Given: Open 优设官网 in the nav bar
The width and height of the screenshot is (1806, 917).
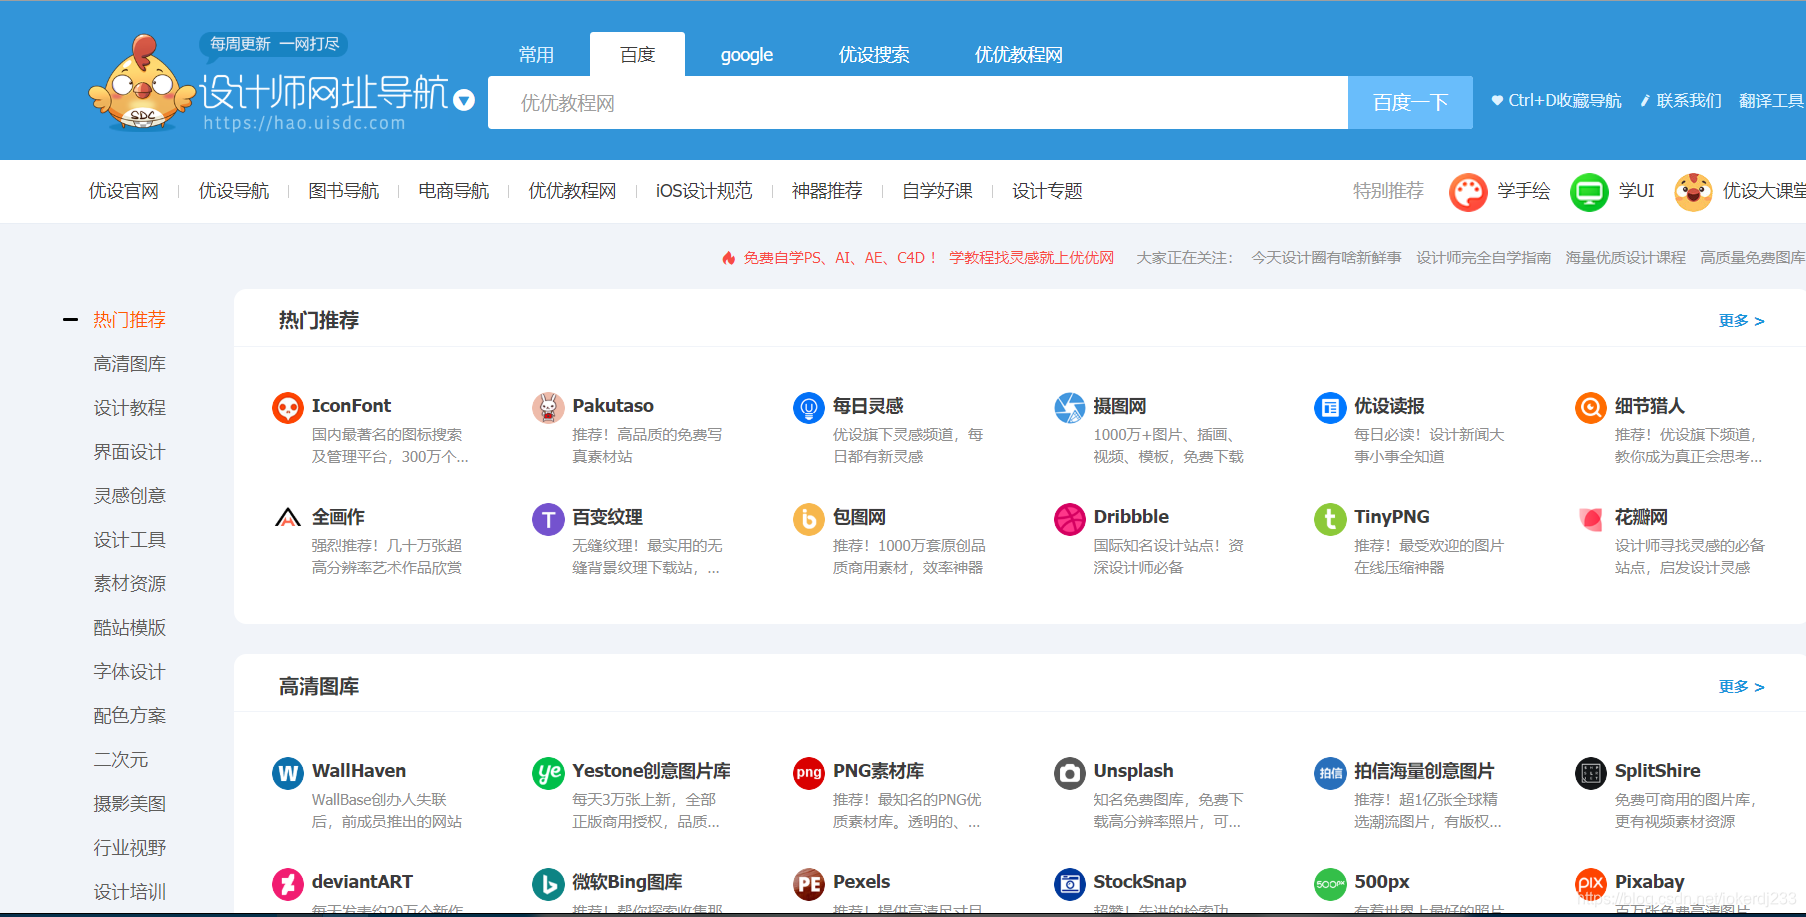Looking at the screenshot, I should click(123, 191).
